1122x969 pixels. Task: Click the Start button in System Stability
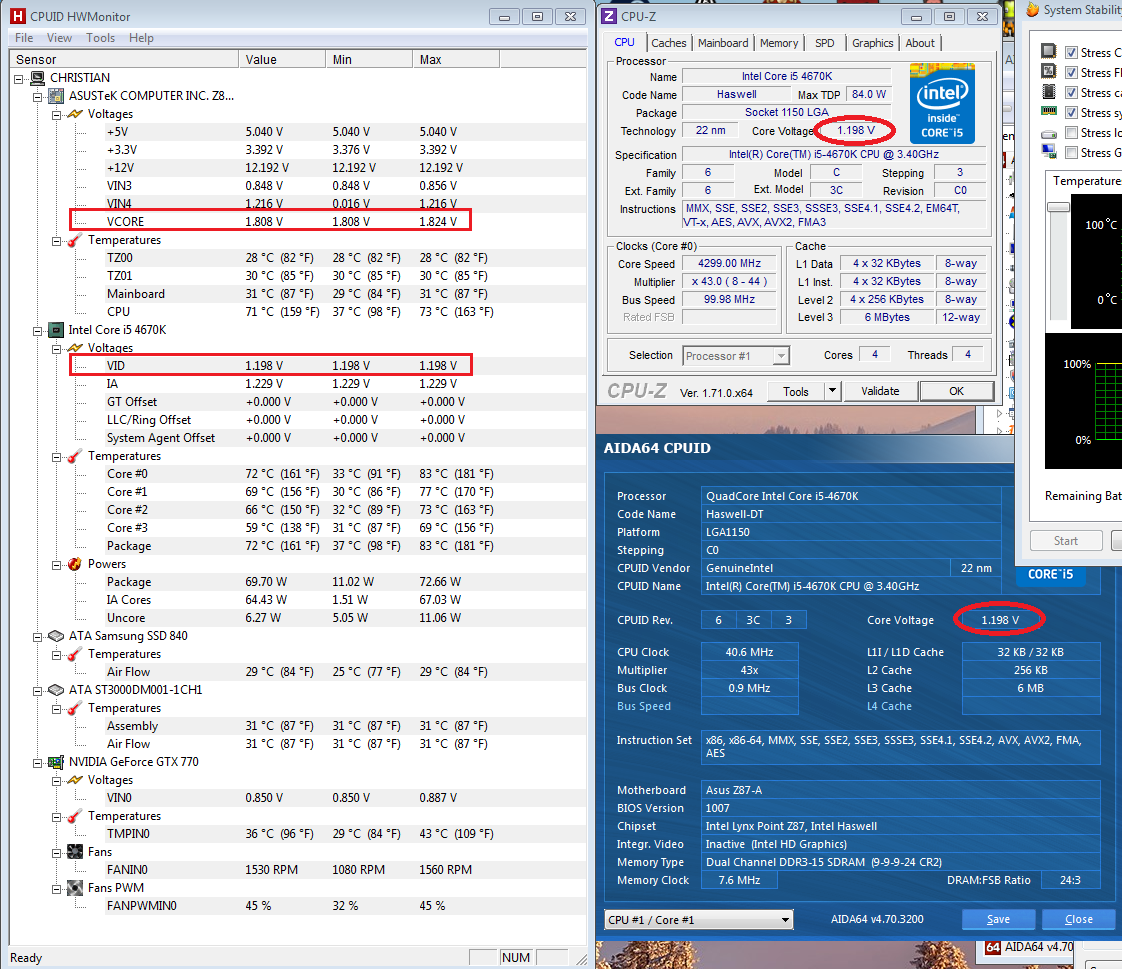(x=1065, y=541)
